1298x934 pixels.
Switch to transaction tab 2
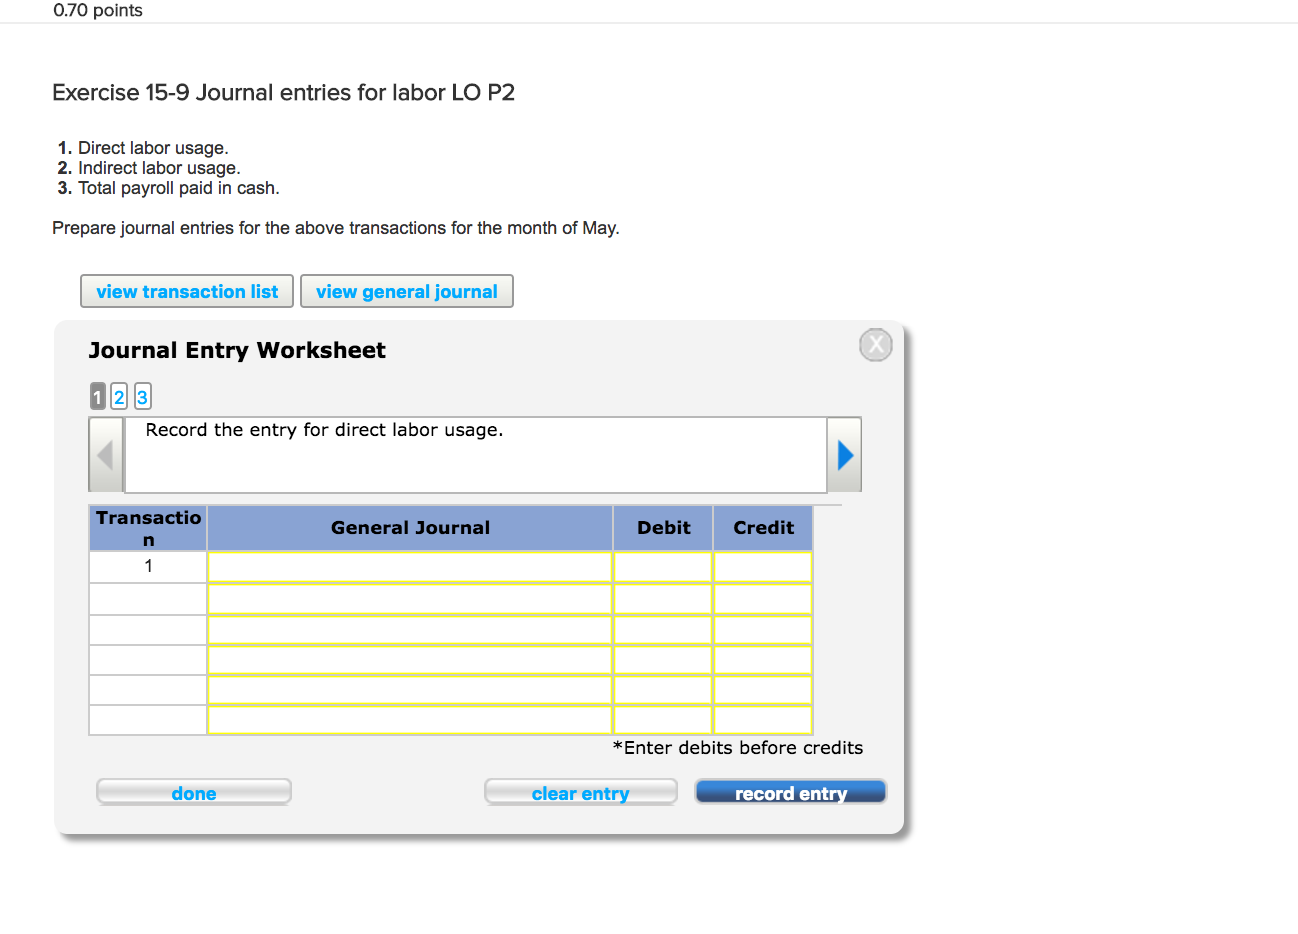coord(119,397)
